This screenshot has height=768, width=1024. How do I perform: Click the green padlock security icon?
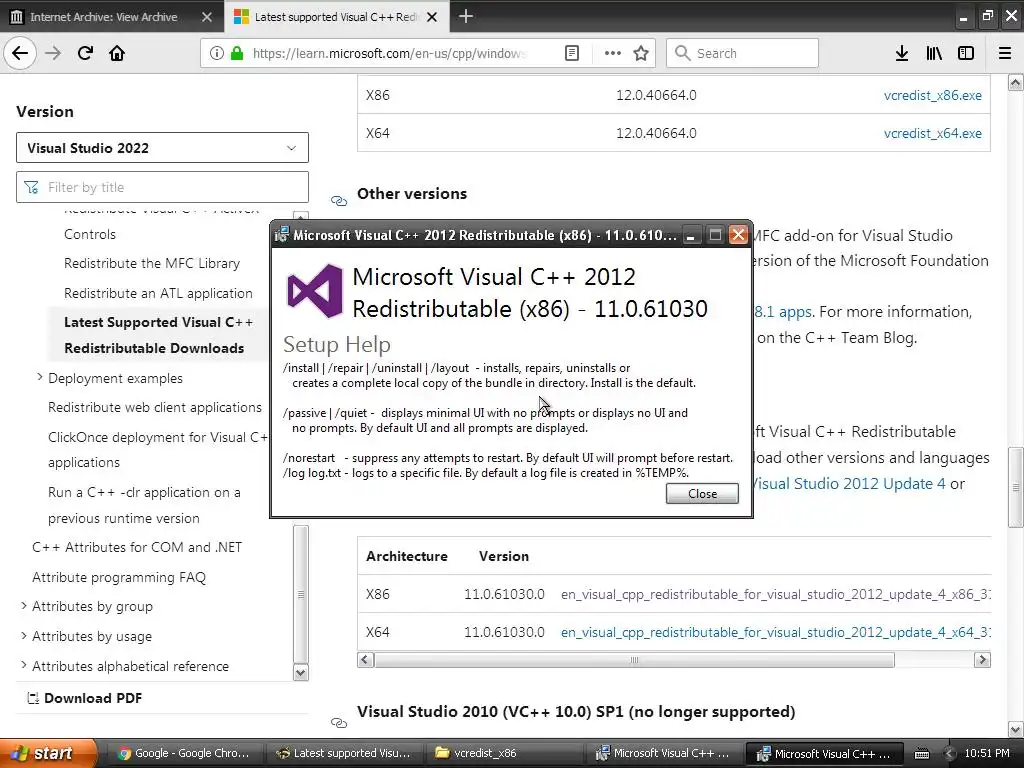coord(237,53)
